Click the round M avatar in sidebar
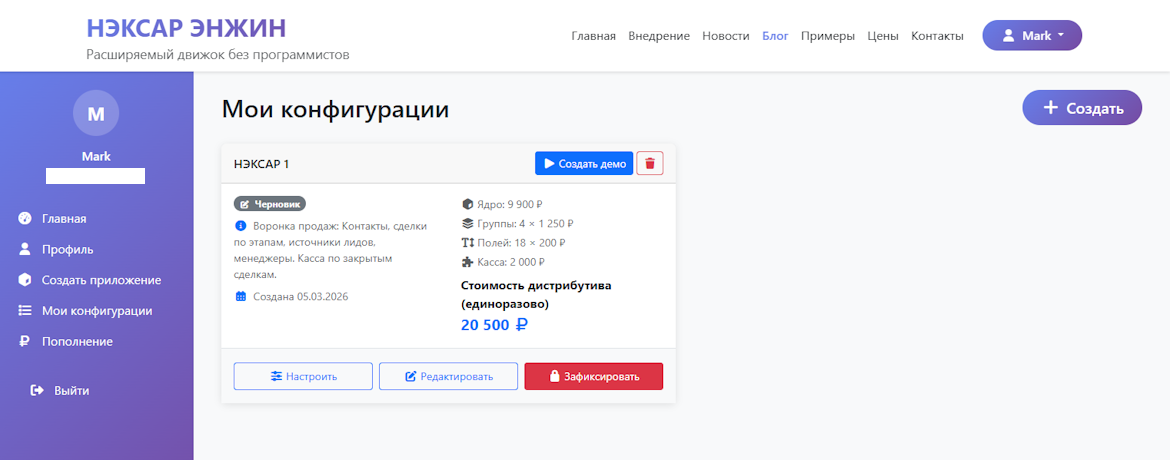This screenshot has width=1170, height=460. click(96, 113)
